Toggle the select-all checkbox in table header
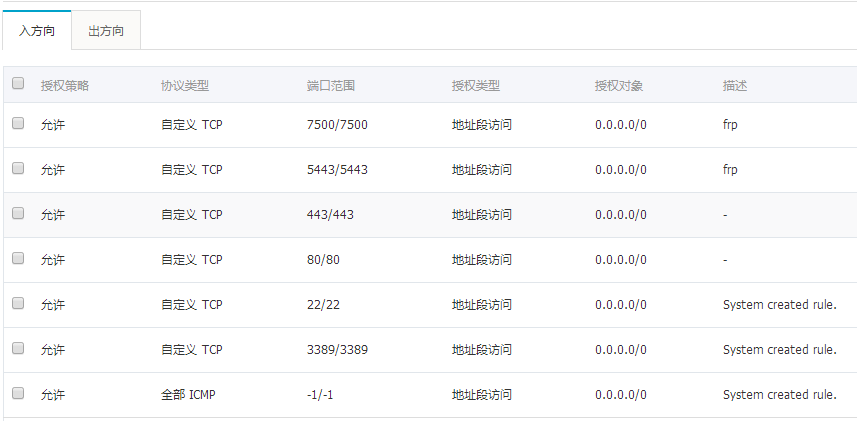The height and width of the screenshot is (421, 857). [x=18, y=84]
